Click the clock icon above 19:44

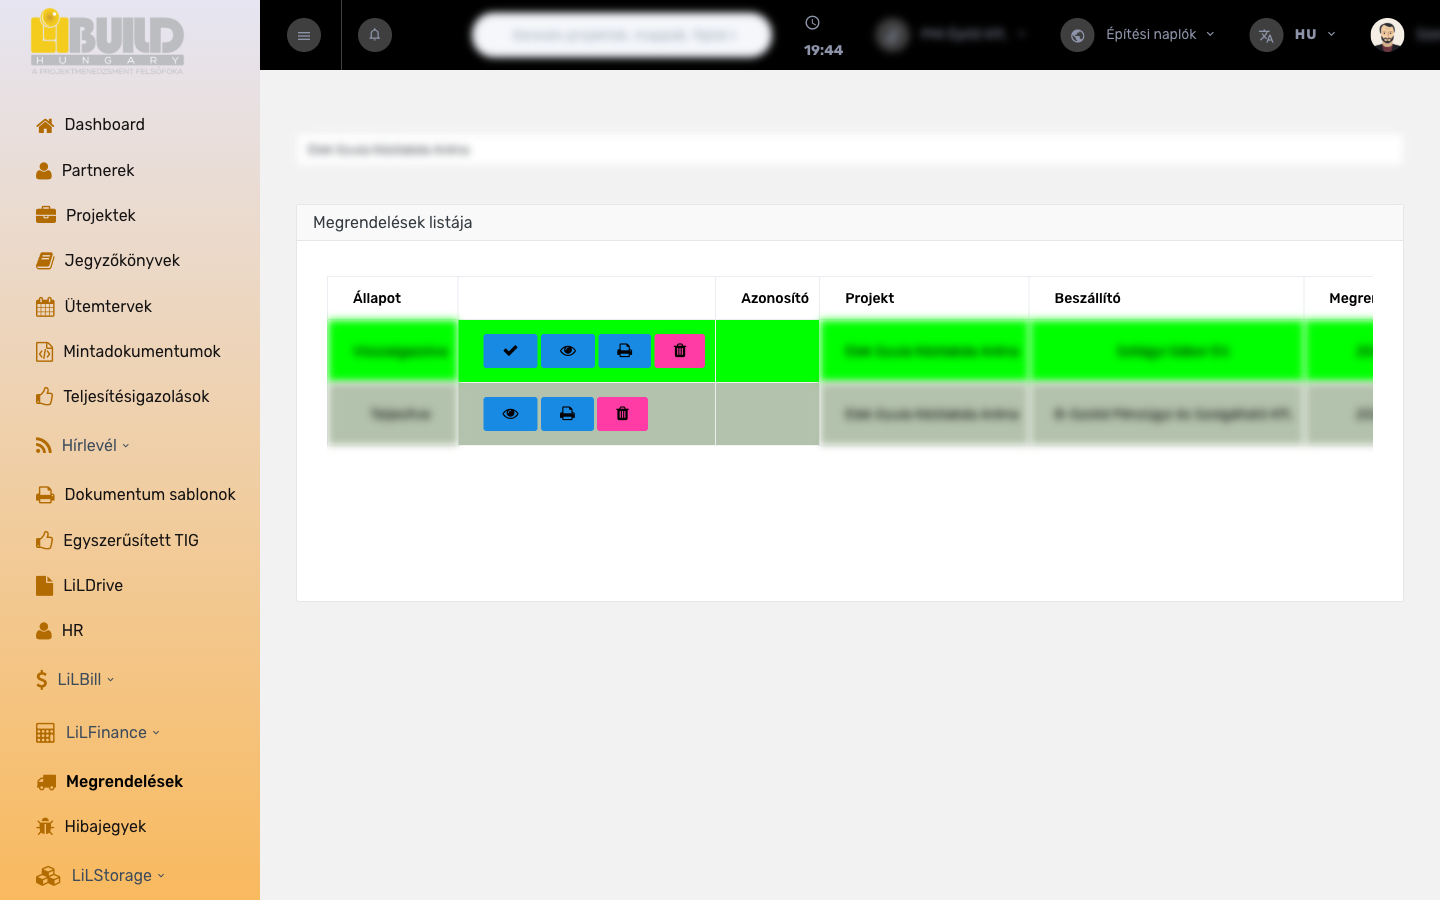[812, 23]
